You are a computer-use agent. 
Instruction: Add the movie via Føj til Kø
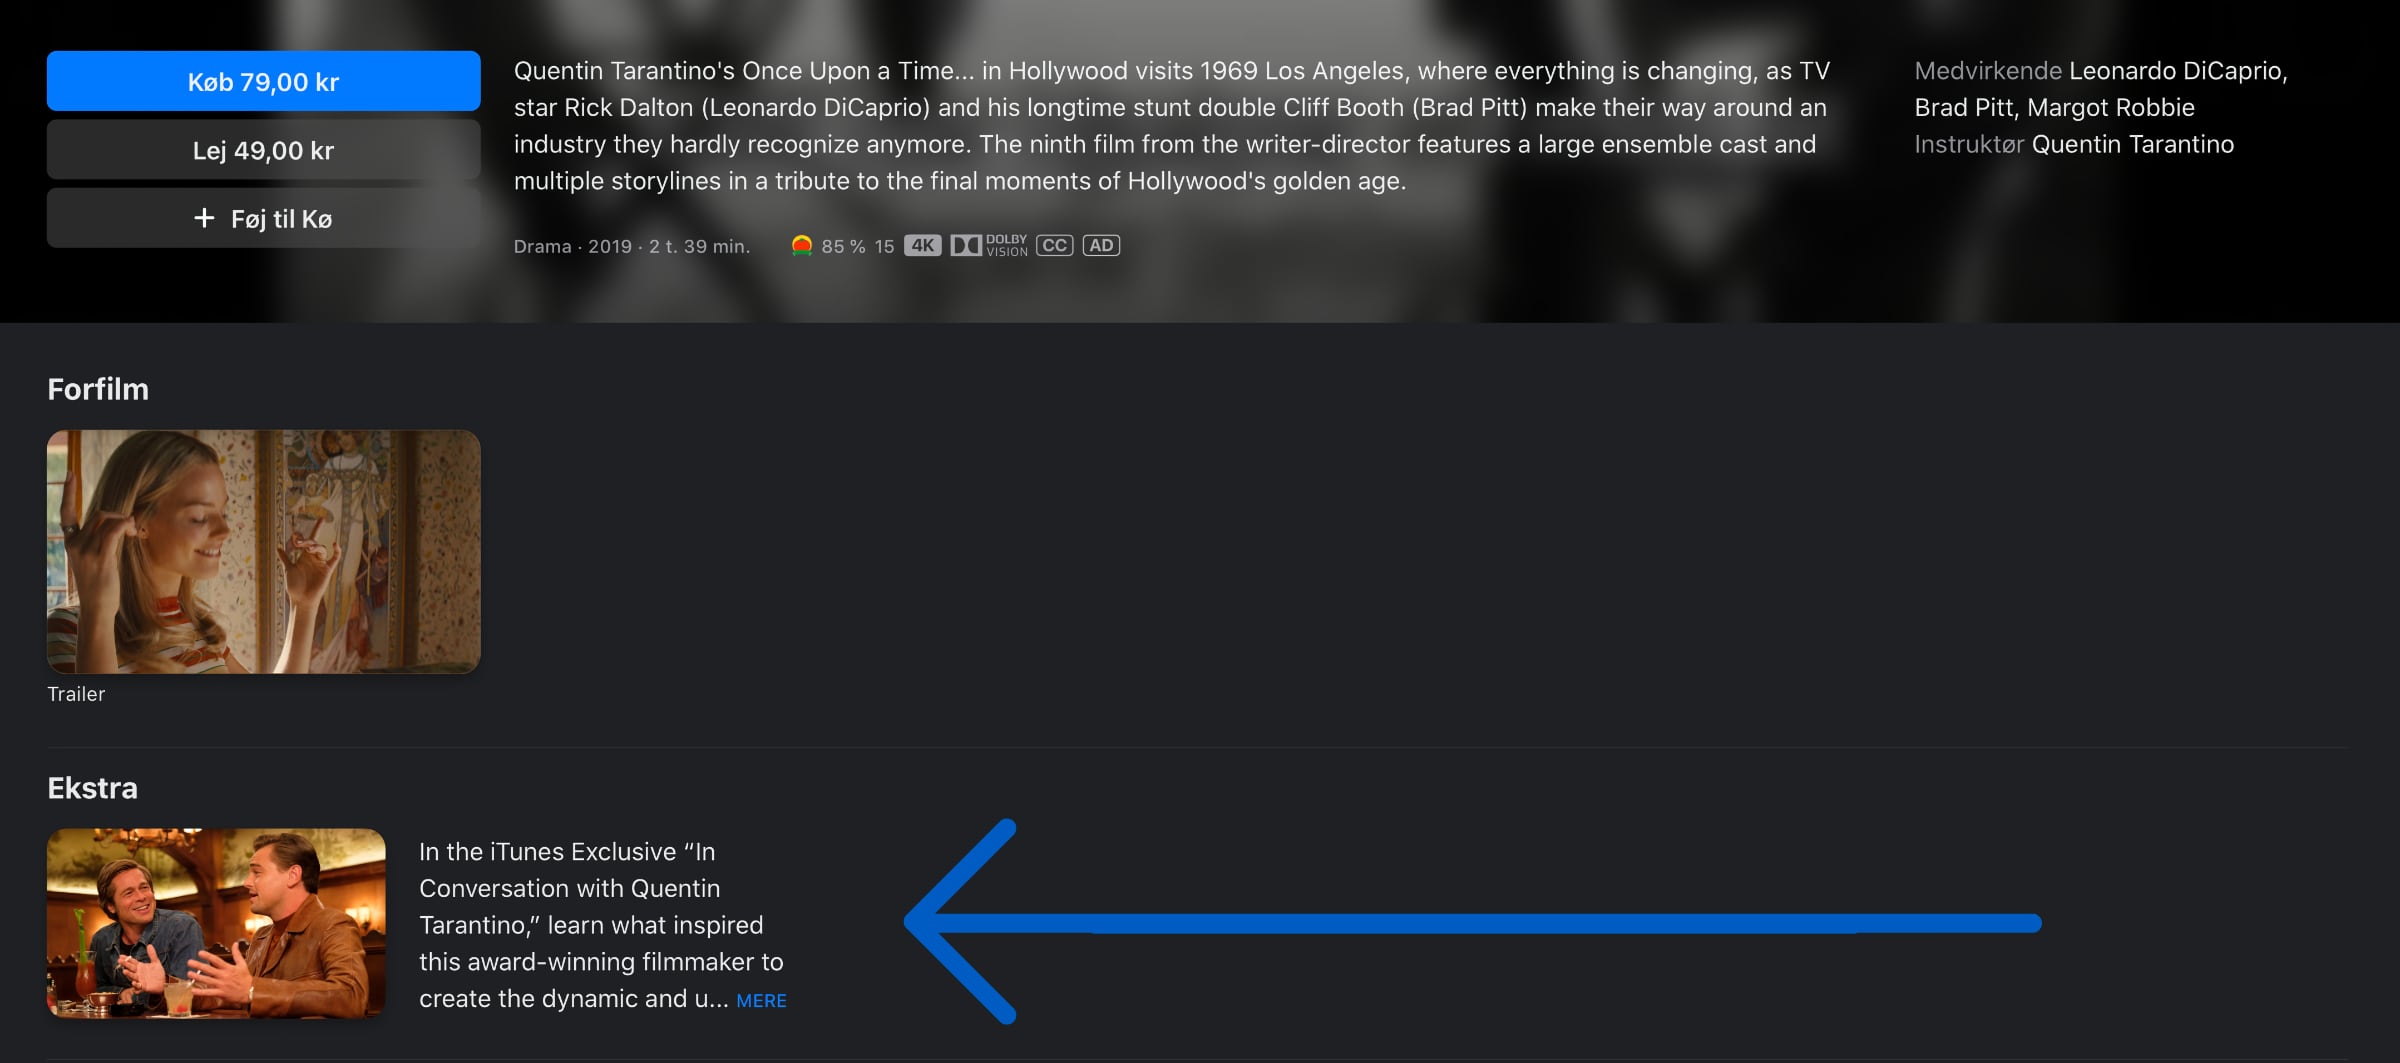pyautogui.click(x=263, y=218)
